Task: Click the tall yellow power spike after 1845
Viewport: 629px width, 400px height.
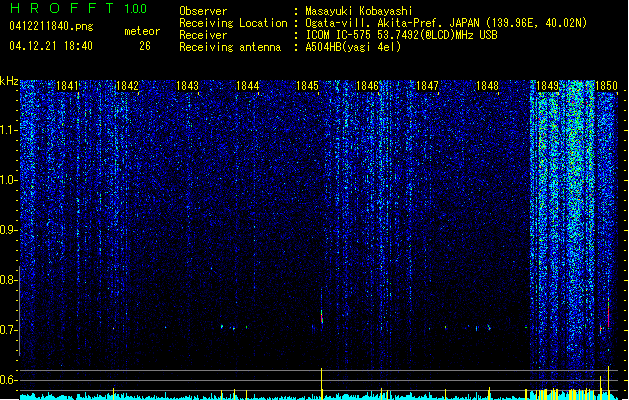Action: (x=322, y=384)
